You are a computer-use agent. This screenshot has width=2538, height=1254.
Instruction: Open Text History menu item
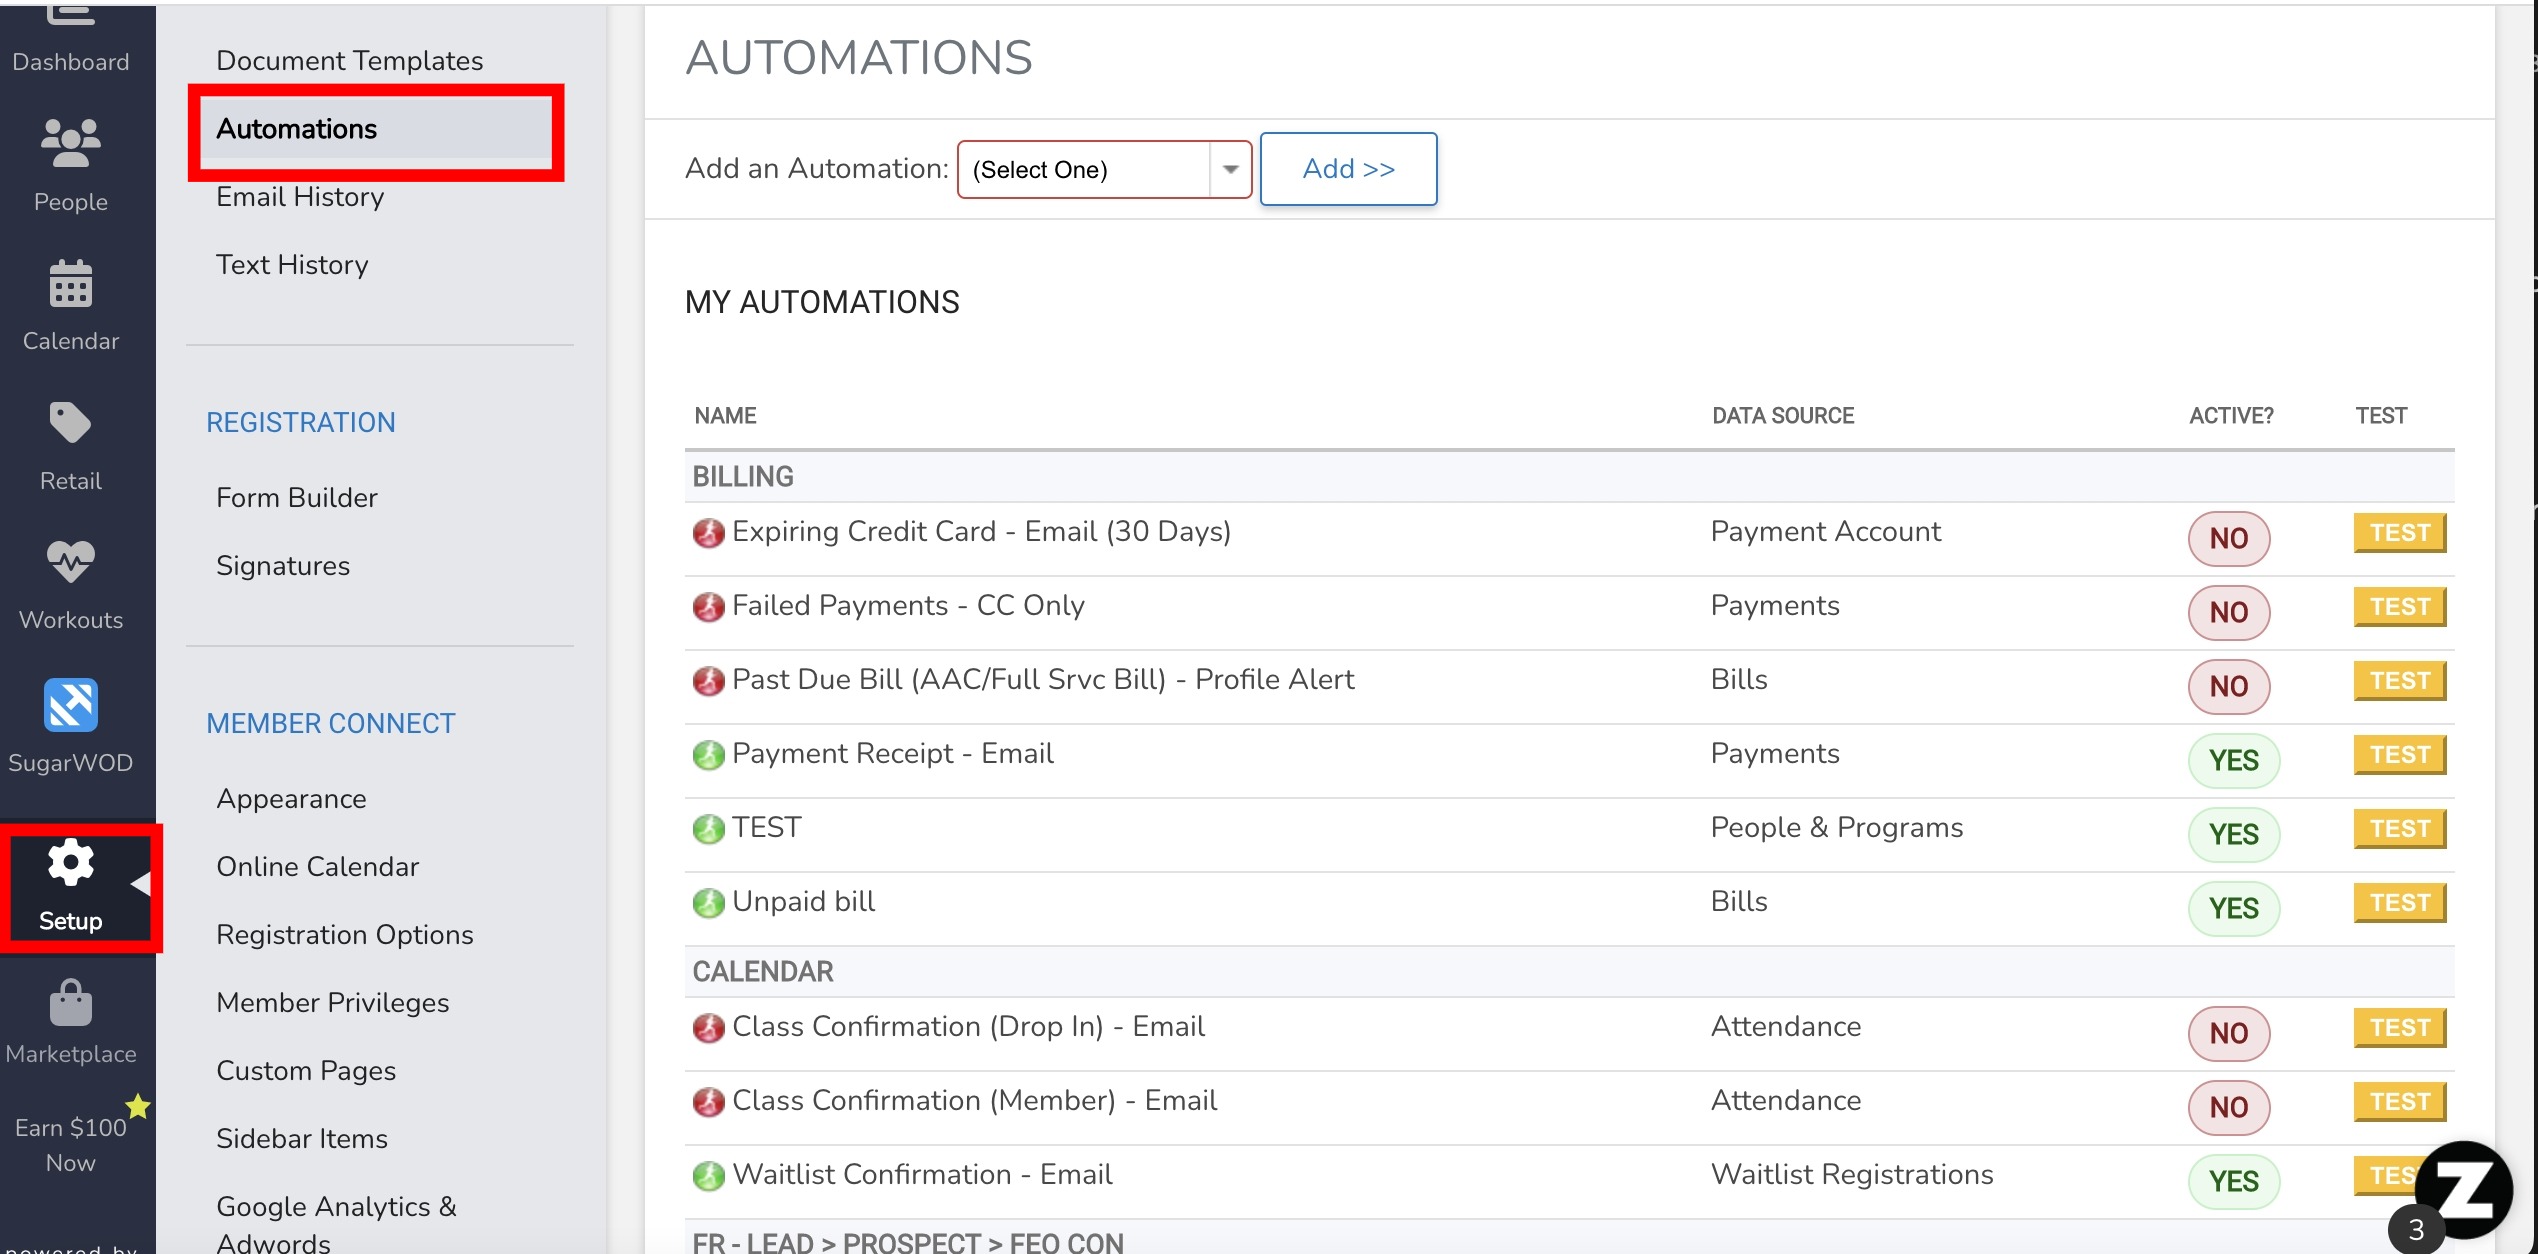coord(292,264)
